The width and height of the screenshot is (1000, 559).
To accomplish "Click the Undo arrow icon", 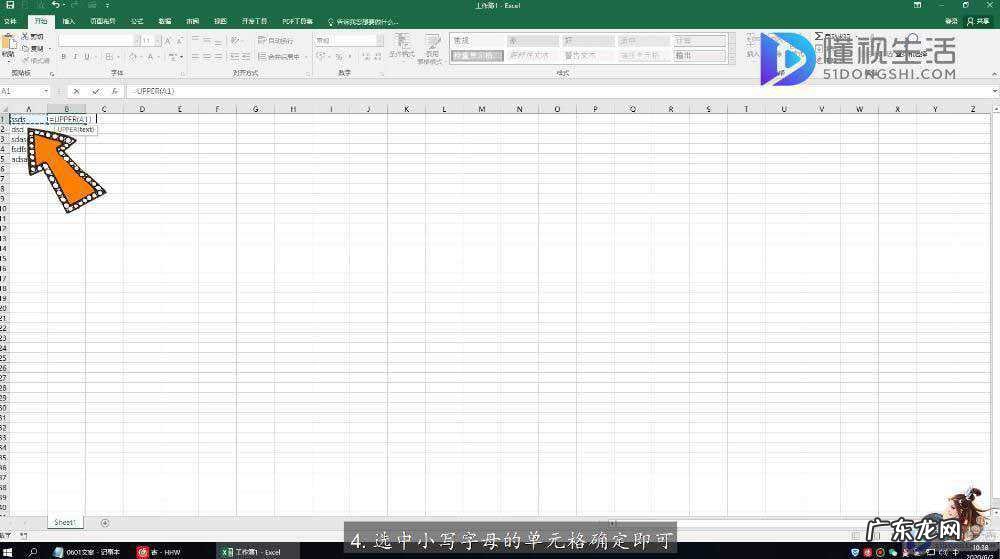I will (54, 6).
